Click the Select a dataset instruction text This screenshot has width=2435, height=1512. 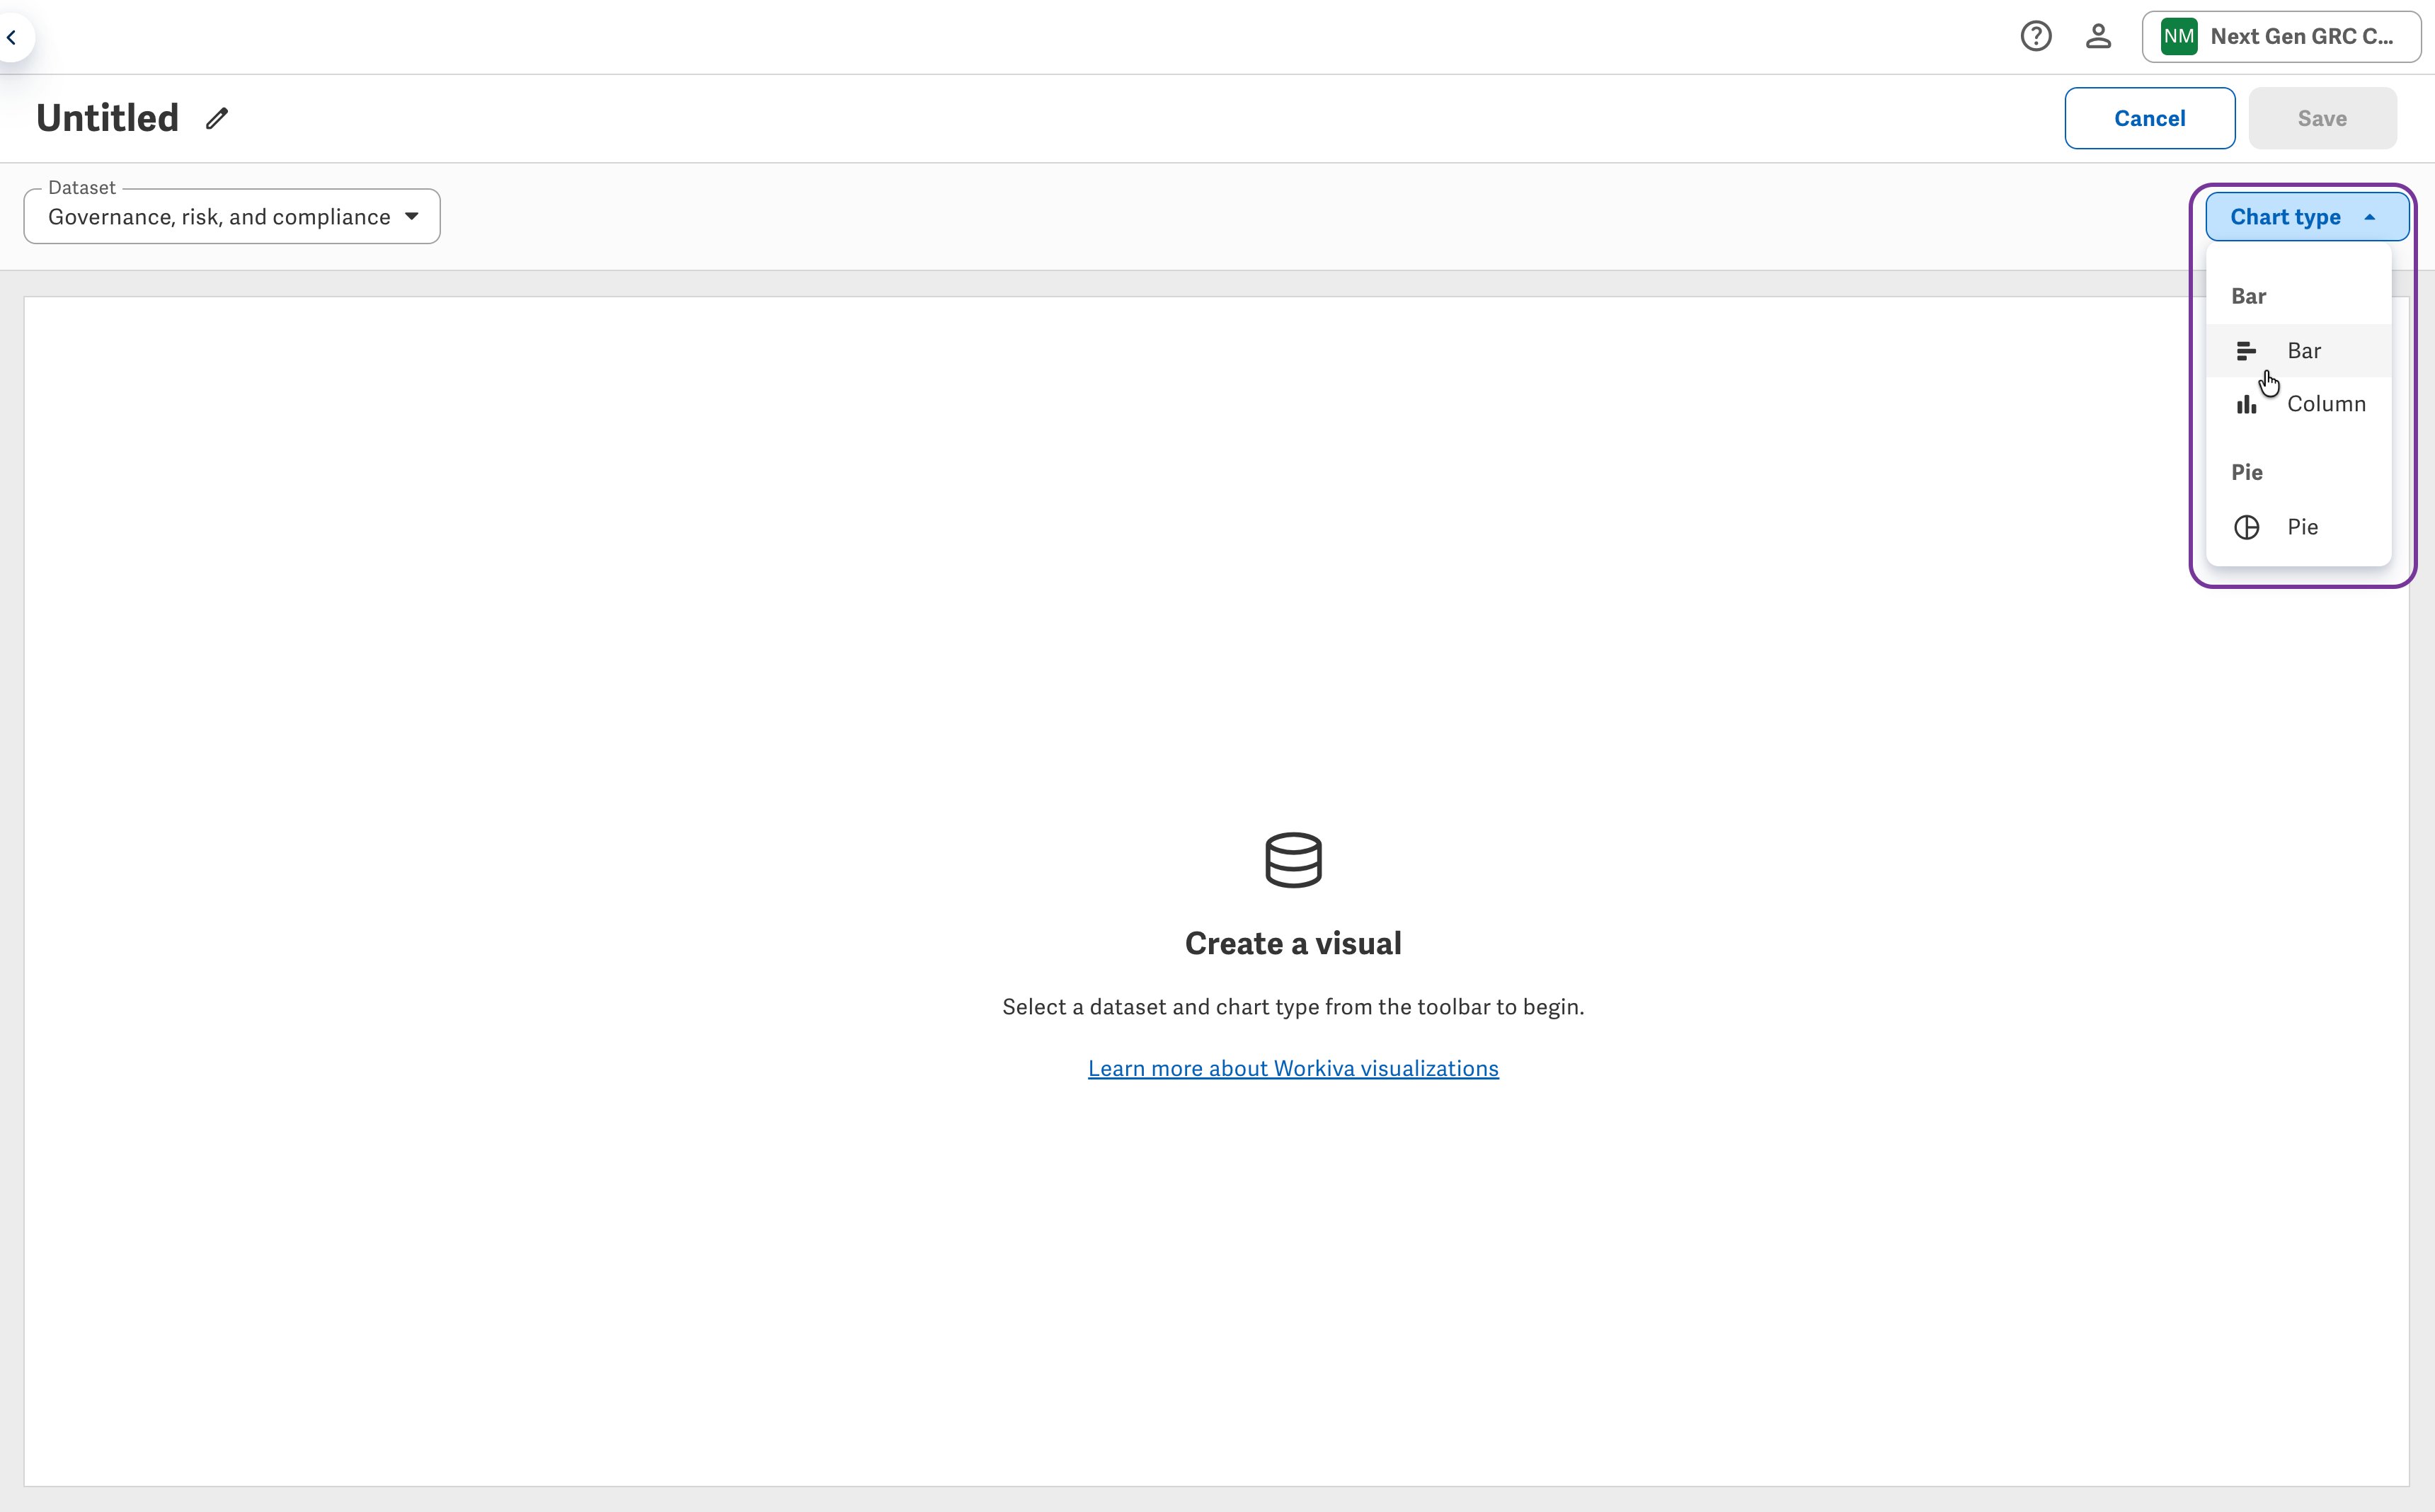(1293, 1007)
